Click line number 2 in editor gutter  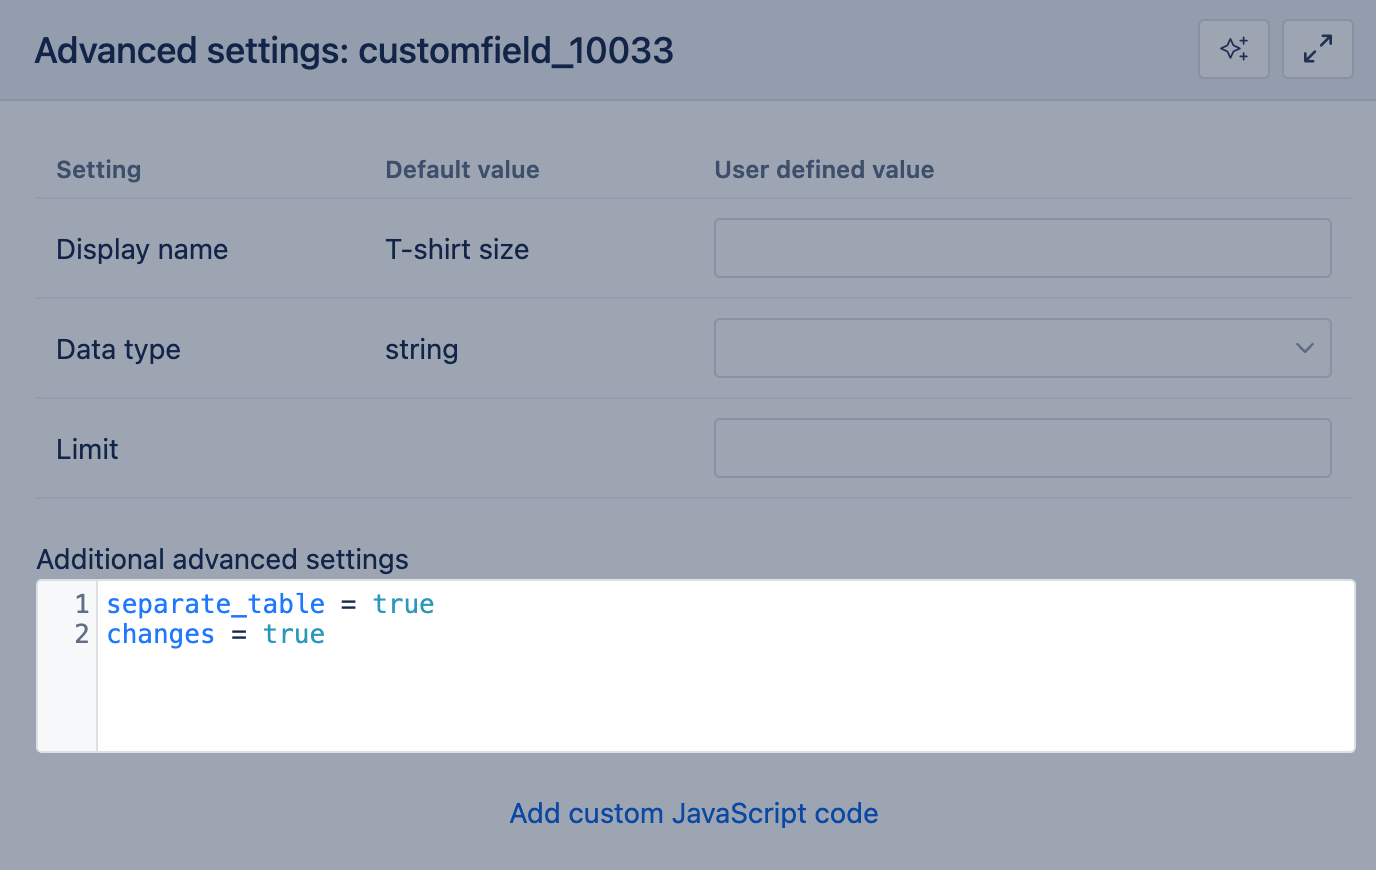81,634
